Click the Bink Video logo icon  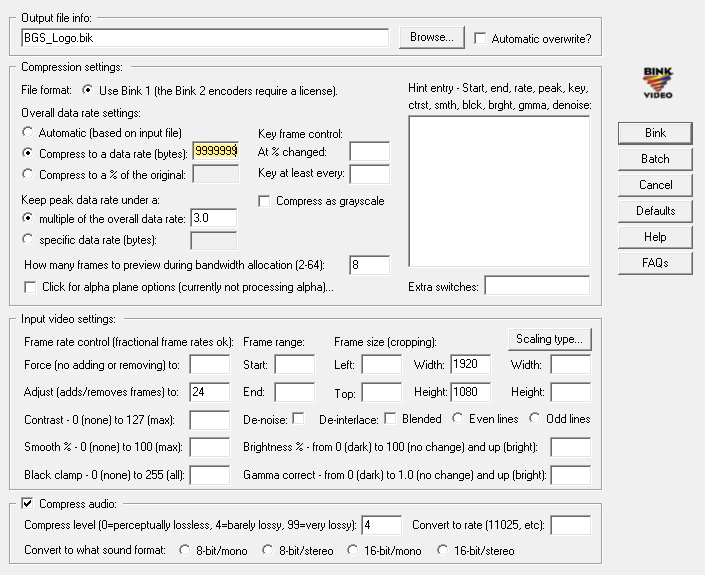pos(657,83)
